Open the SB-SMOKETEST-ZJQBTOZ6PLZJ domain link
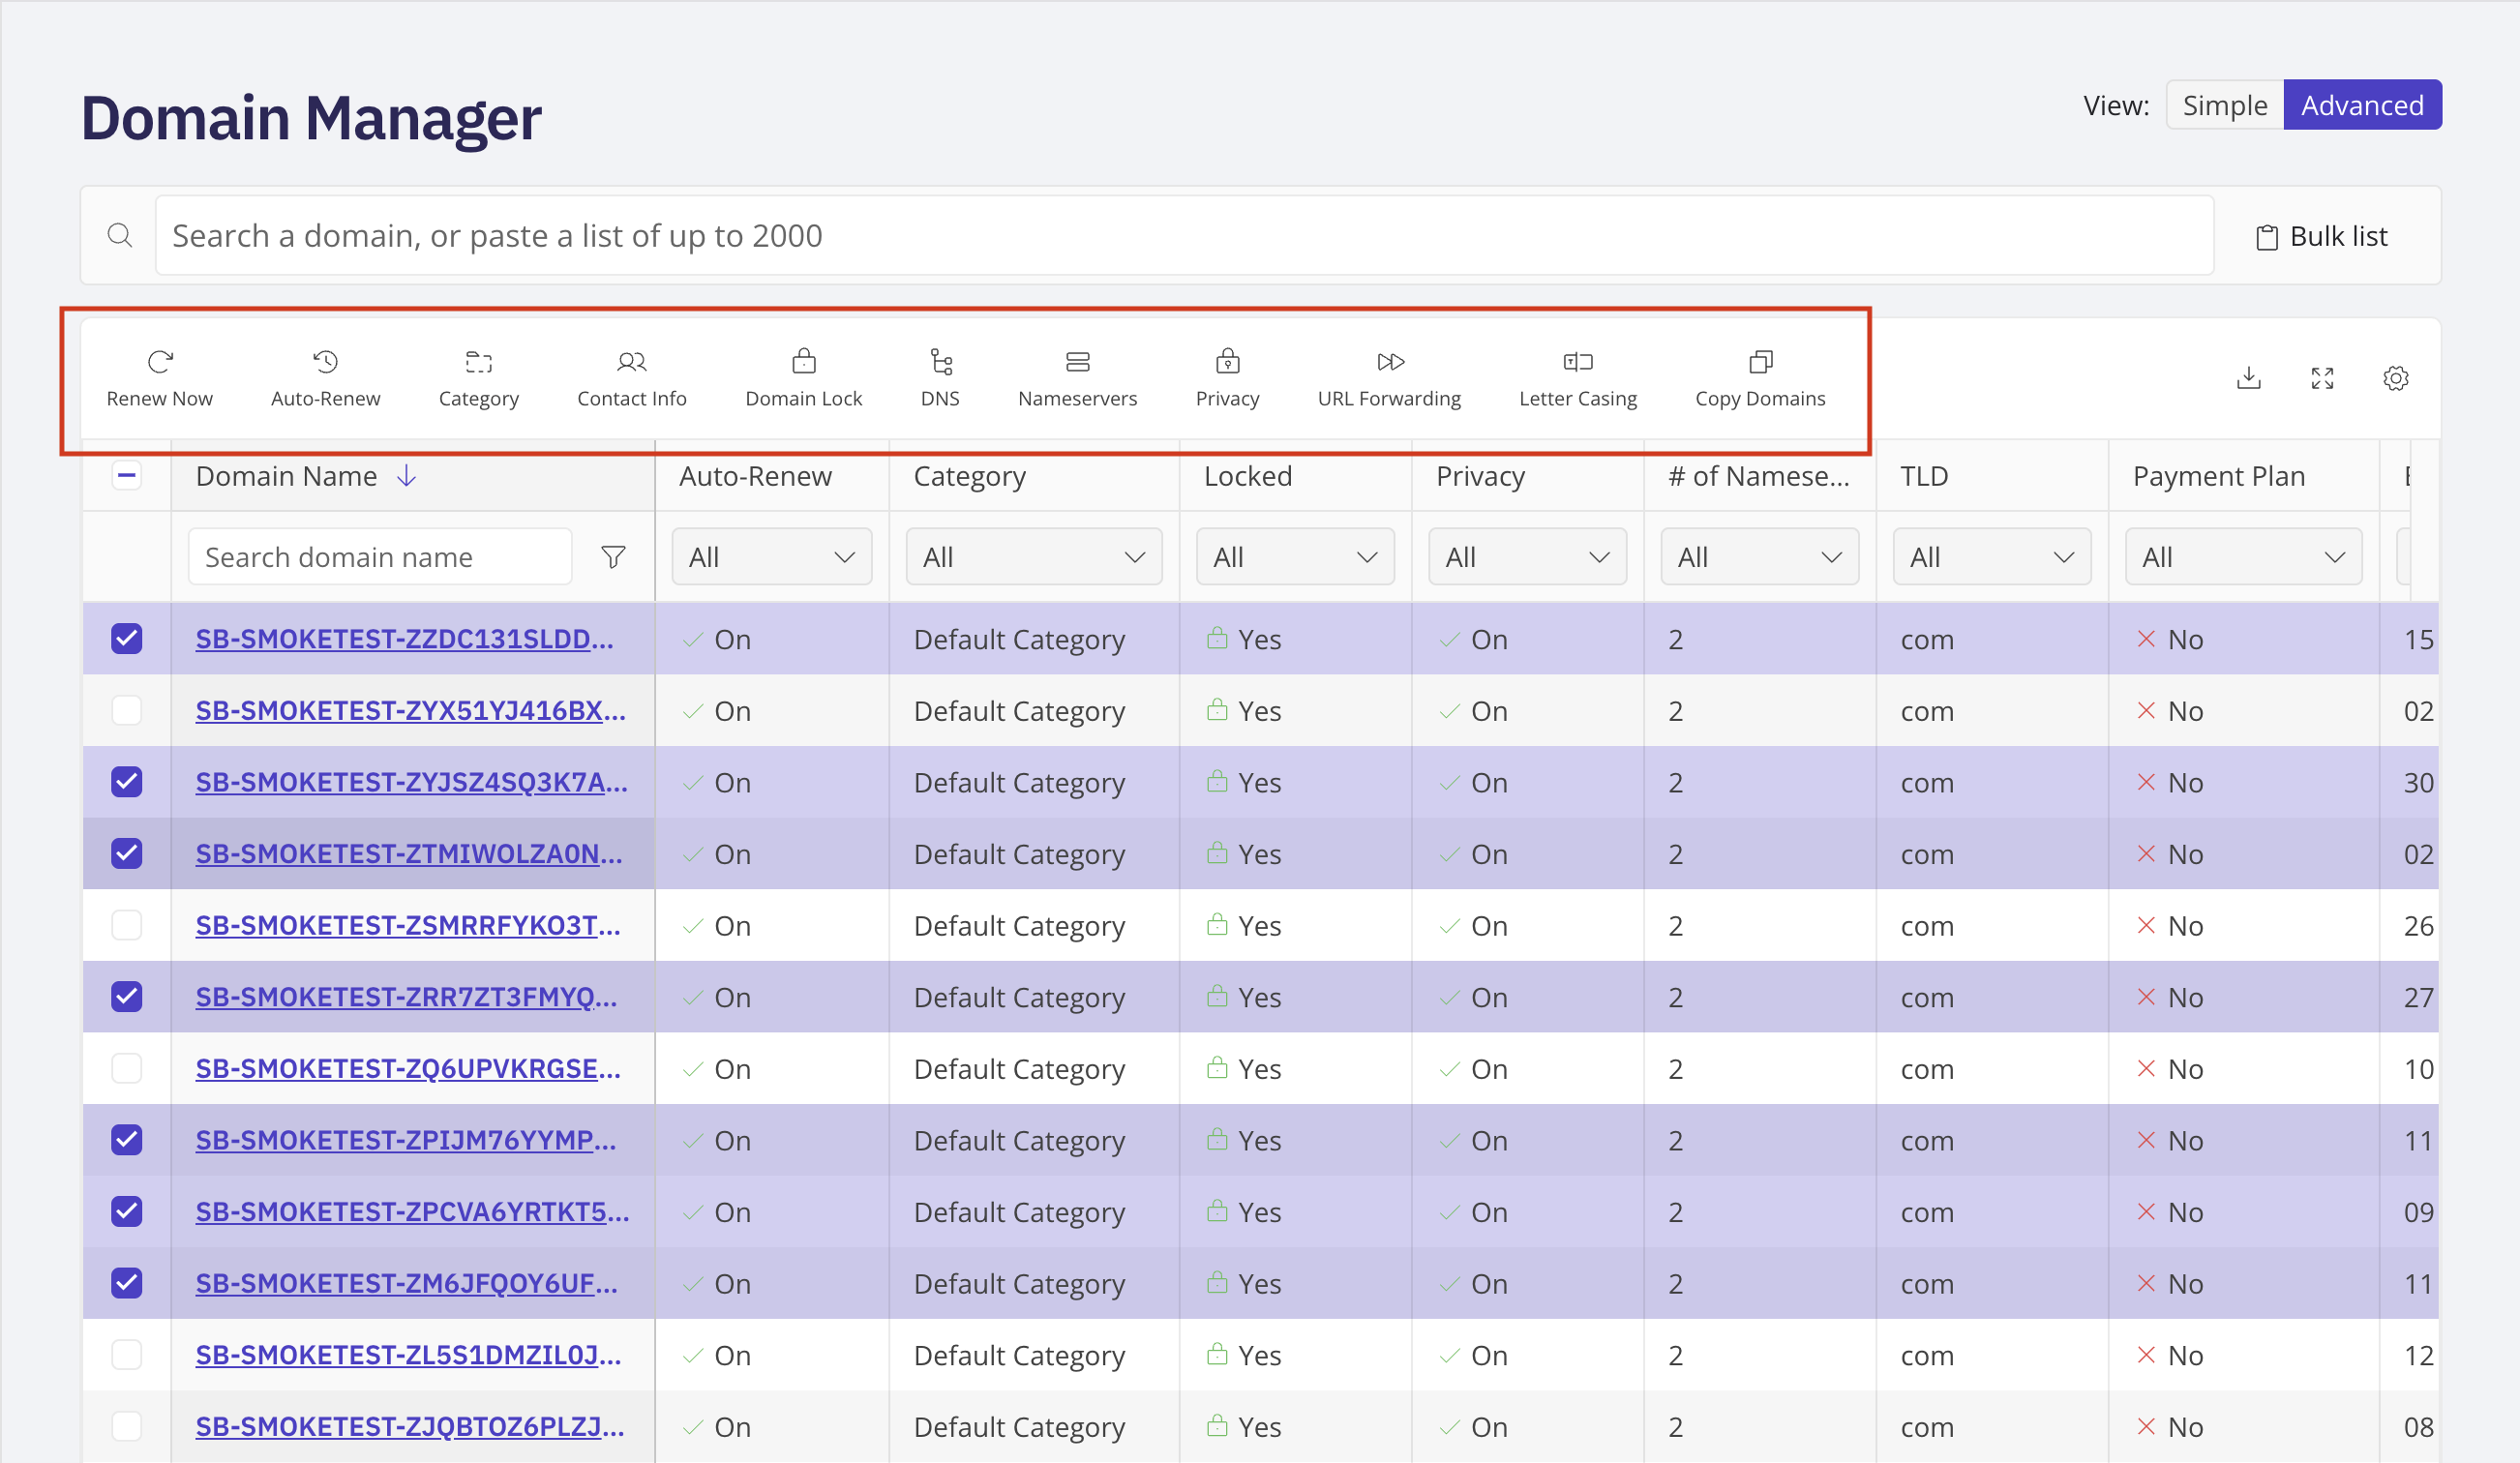This screenshot has width=2520, height=1463. click(x=409, y=1426)
